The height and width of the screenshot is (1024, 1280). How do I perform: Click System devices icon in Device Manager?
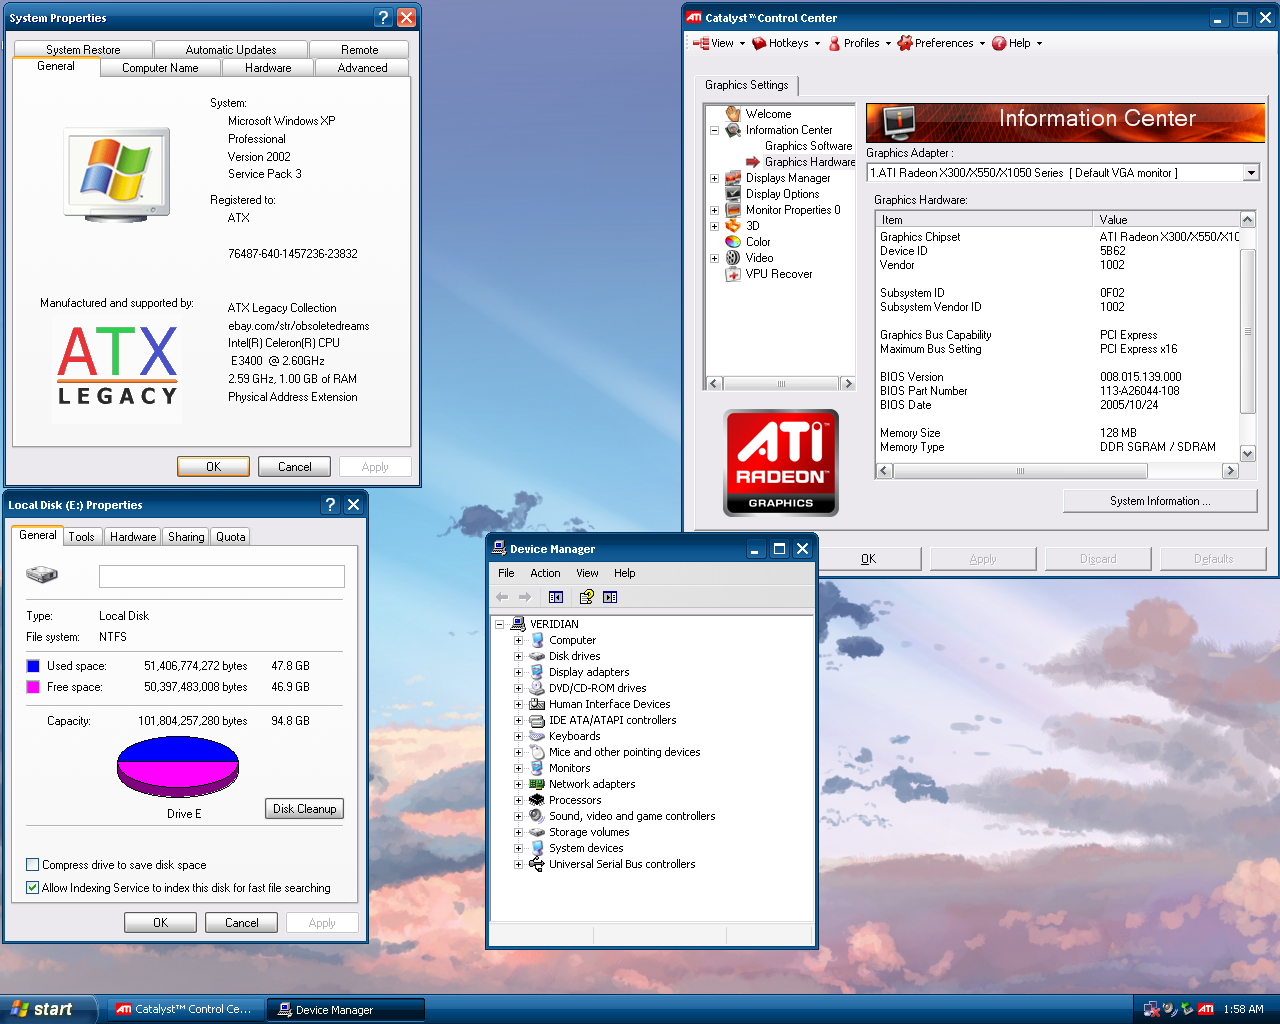pos(537,848)
